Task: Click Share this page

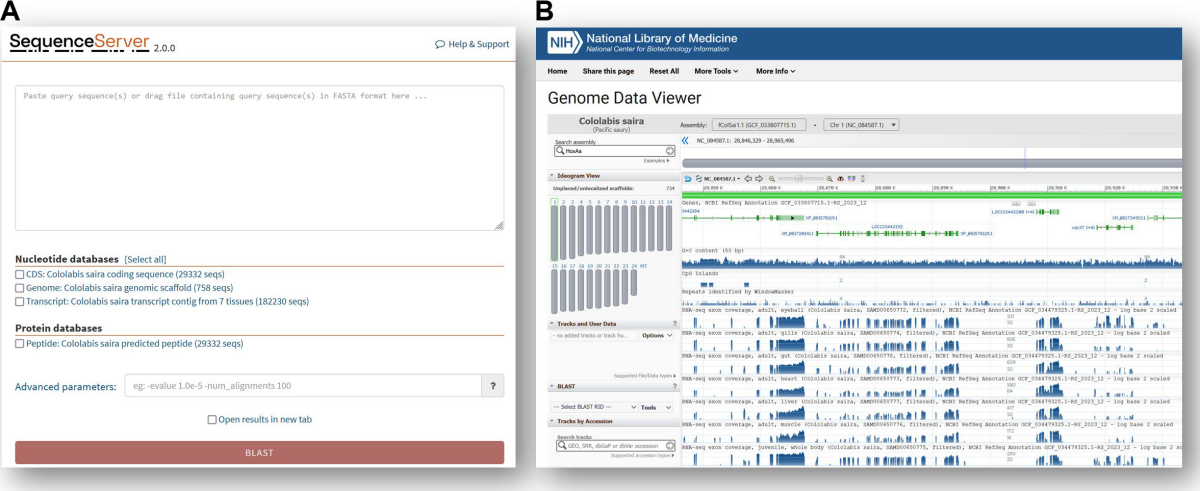Action: (607, 71)
